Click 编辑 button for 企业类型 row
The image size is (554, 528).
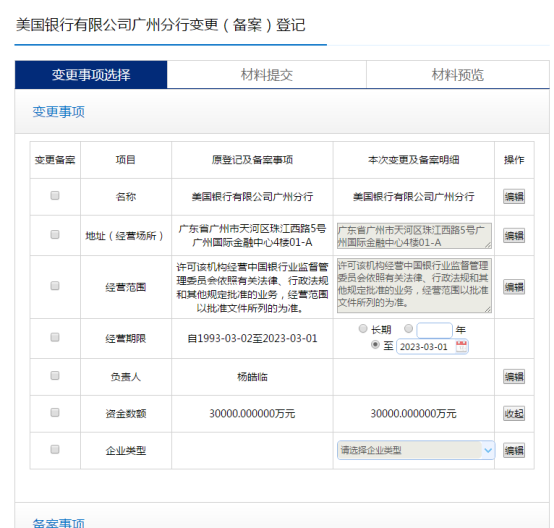tap(514, 451)
